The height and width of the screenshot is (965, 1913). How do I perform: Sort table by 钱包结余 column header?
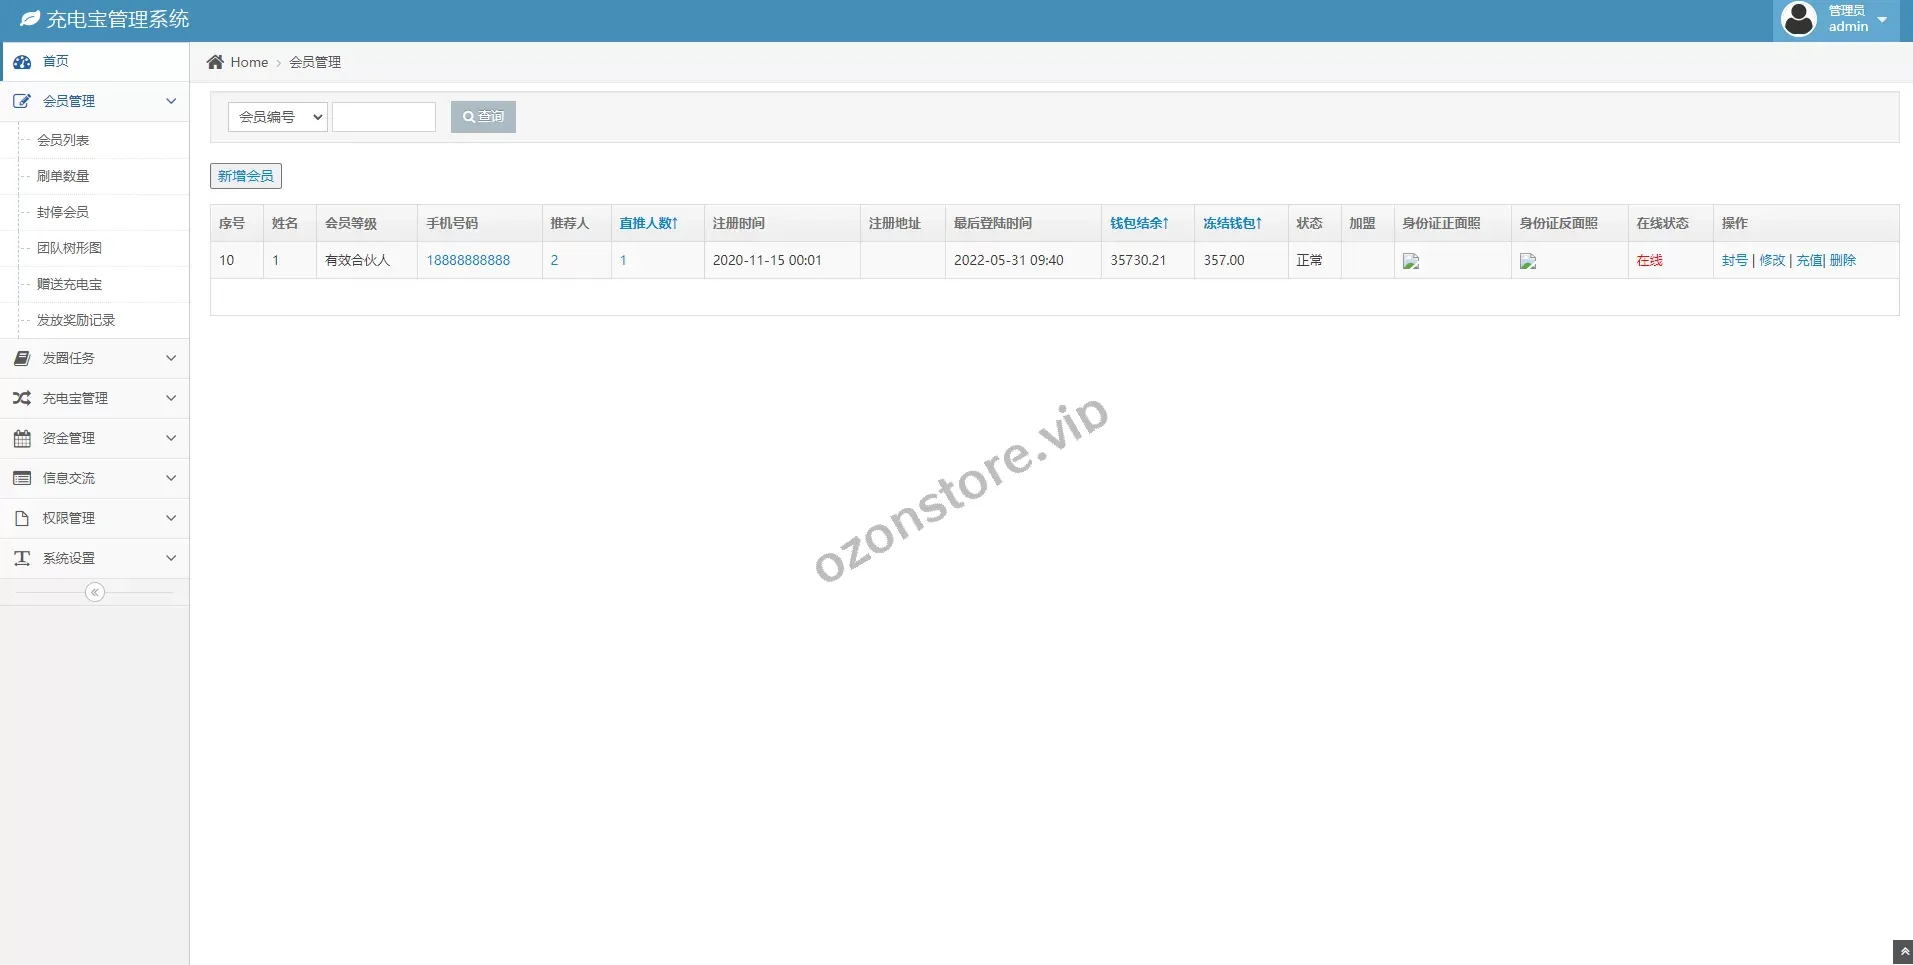(x=1139, y=223)
